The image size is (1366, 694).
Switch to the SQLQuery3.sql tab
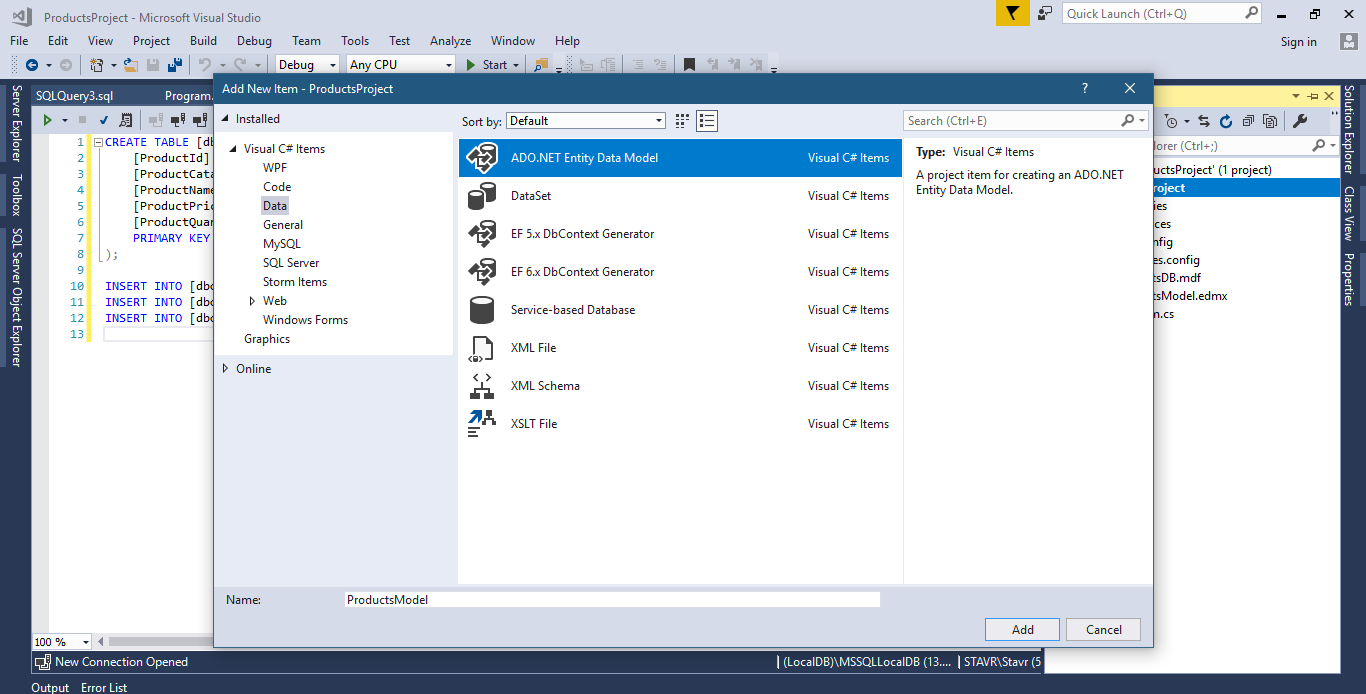click(75, 96)
